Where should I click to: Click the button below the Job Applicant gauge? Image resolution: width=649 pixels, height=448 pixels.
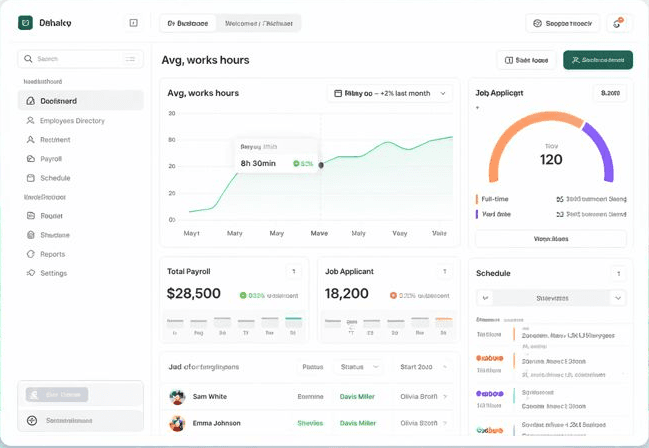coord(551,239)
